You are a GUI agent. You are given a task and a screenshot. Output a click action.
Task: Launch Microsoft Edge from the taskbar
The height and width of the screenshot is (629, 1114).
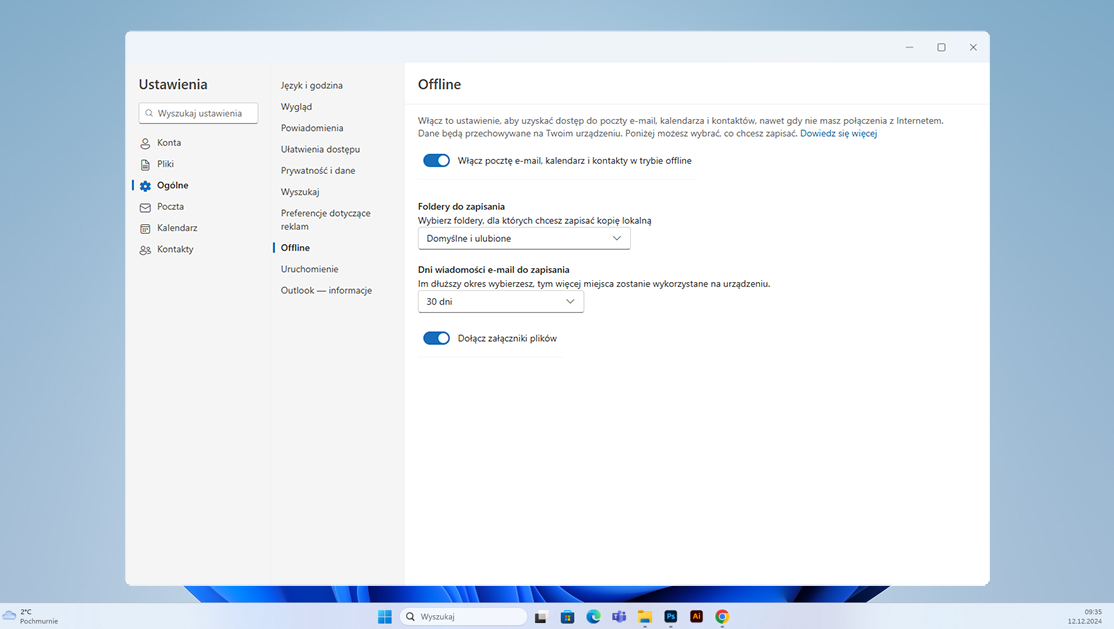click(x=593, y=616)
